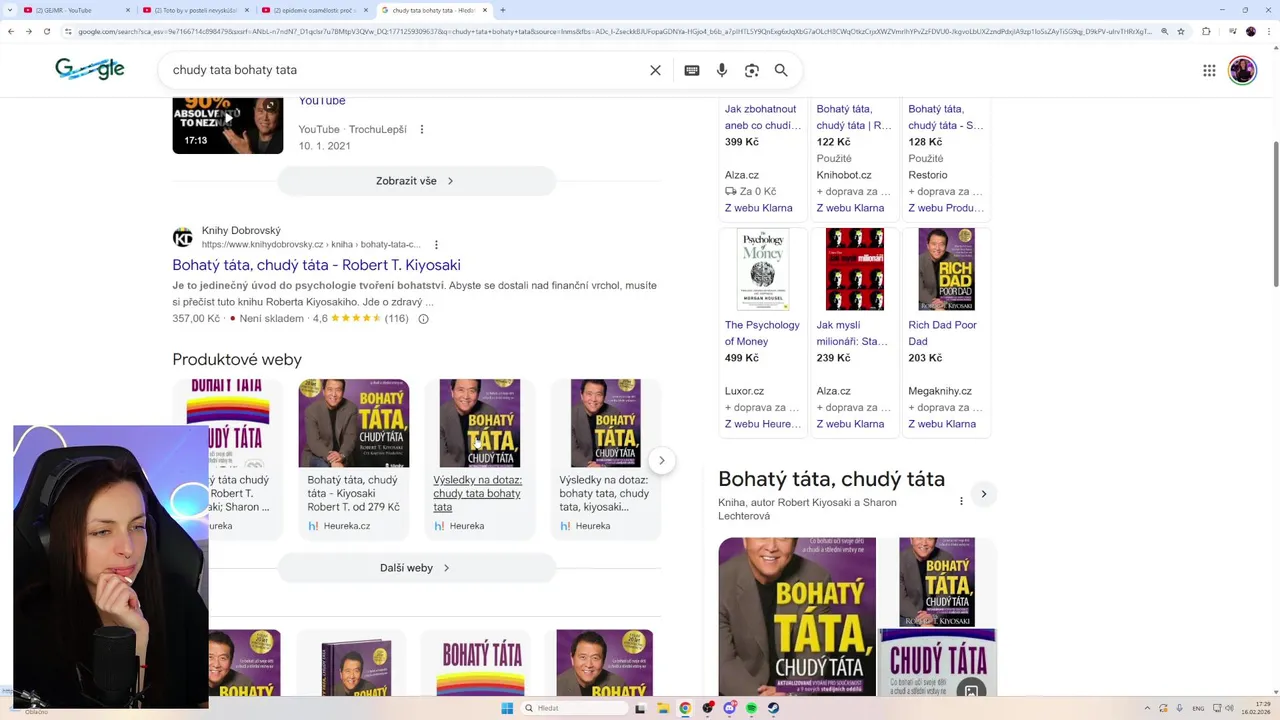Screen dimensions: 1280x720
Task: Select the 357,00 Kč price text
Action: (196, 319)
